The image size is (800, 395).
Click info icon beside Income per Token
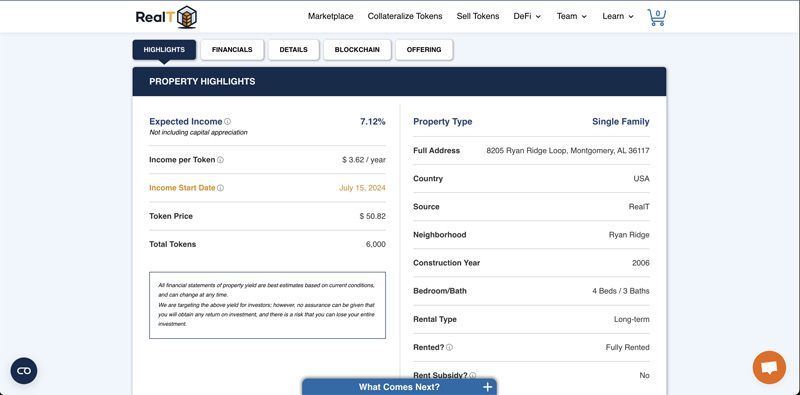tap(220, 160)
